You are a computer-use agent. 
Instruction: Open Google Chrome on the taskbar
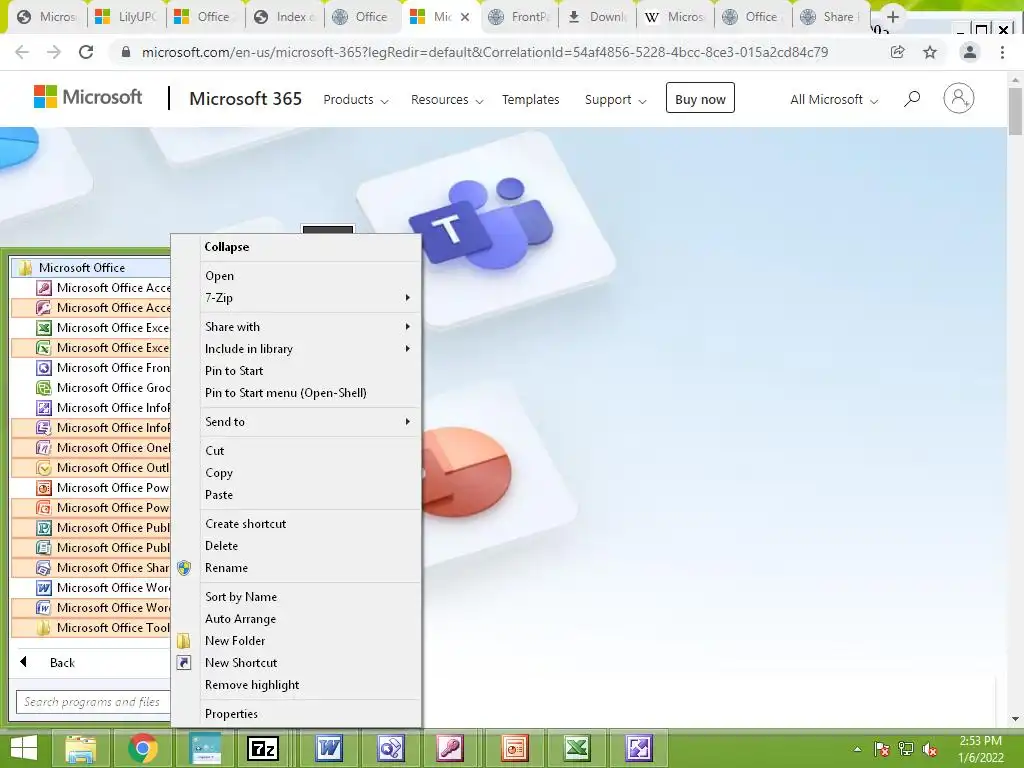point(143,748)
